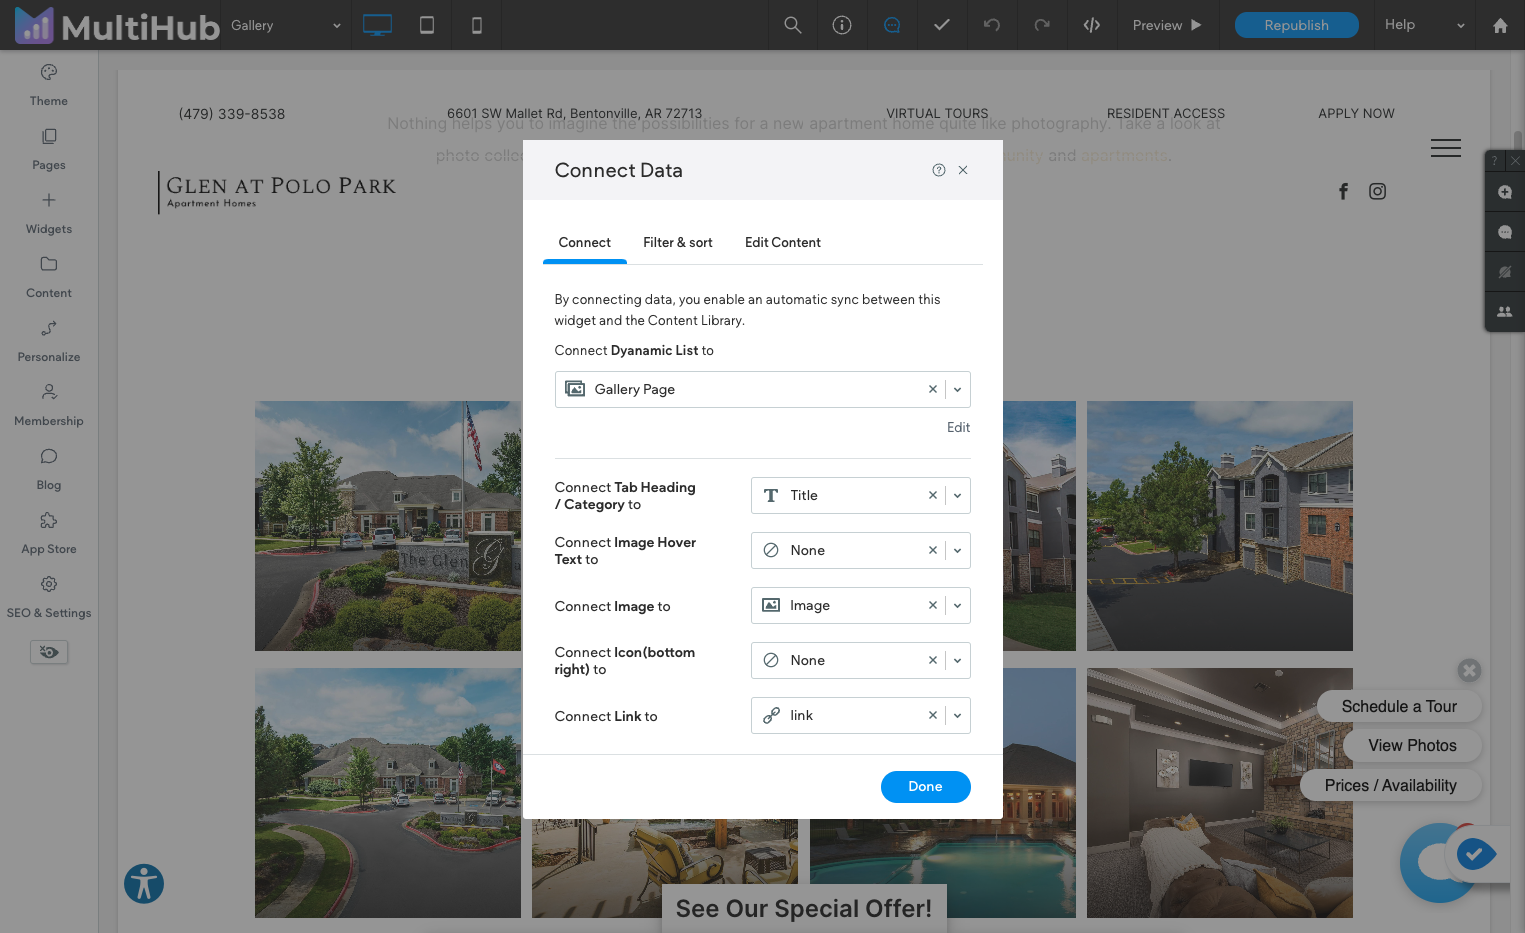Expand the link field dropdown
Screen dimensions: 1525x933
click(957, 715)
